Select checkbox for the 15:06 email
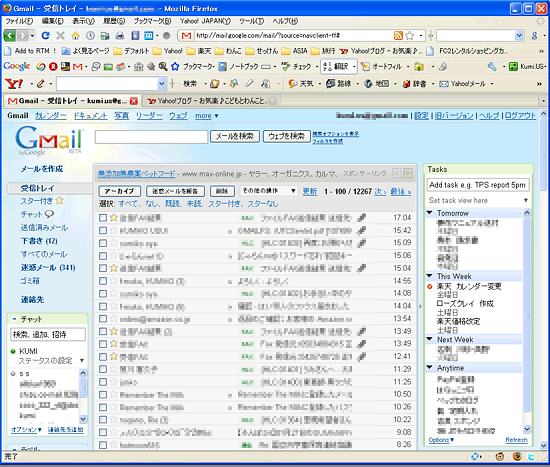This screenshot has width=550, height=467. (x=103, y=256)
